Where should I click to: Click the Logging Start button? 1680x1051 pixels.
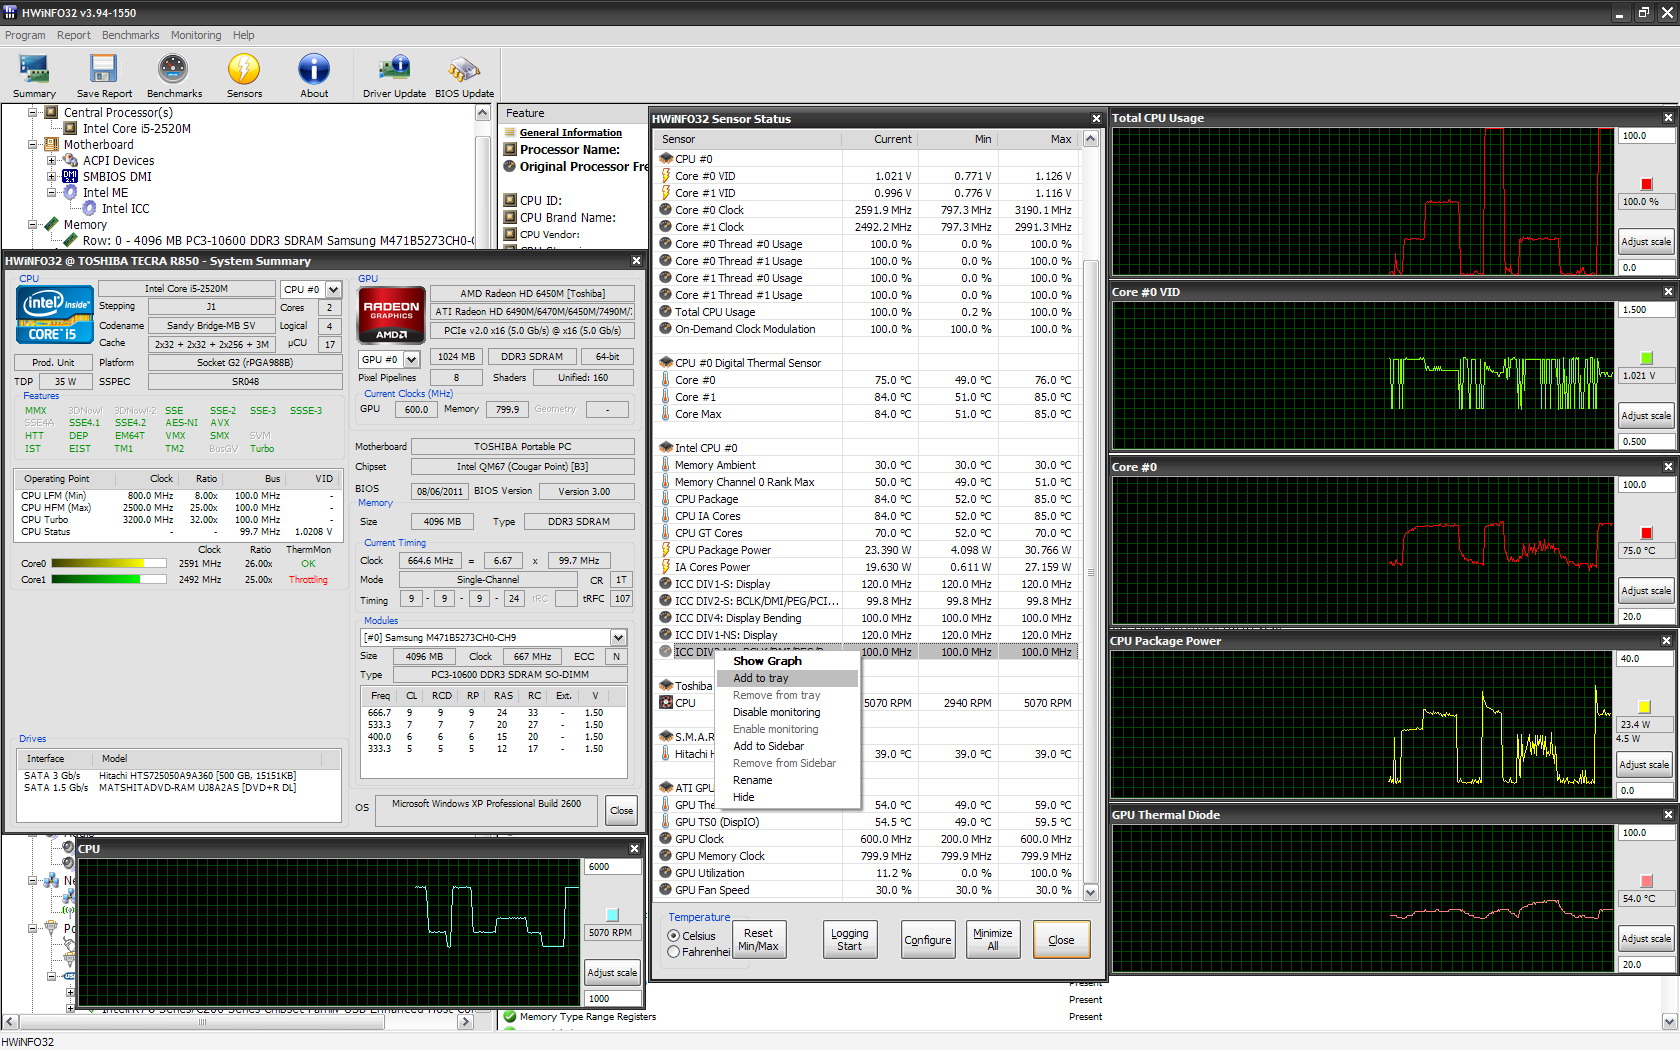coord(849,940)
